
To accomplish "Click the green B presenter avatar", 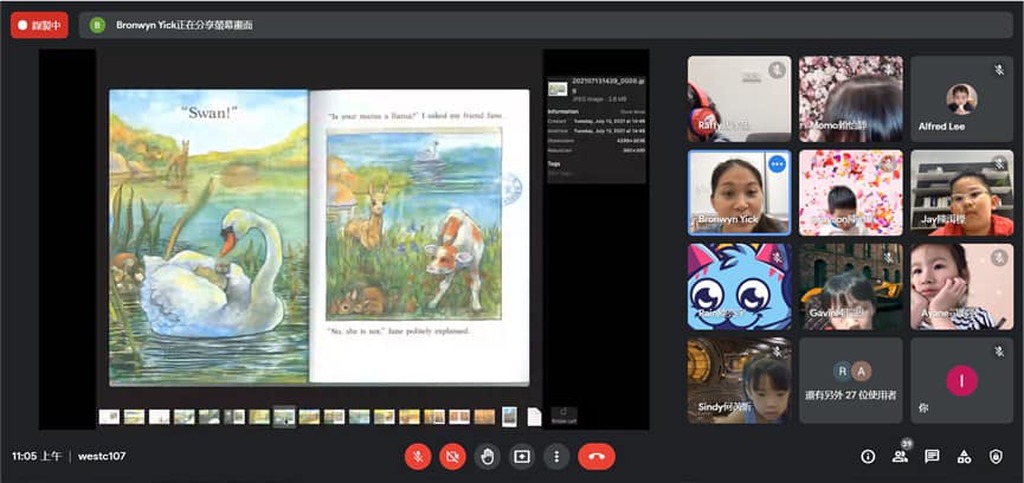I will [97, 25].
